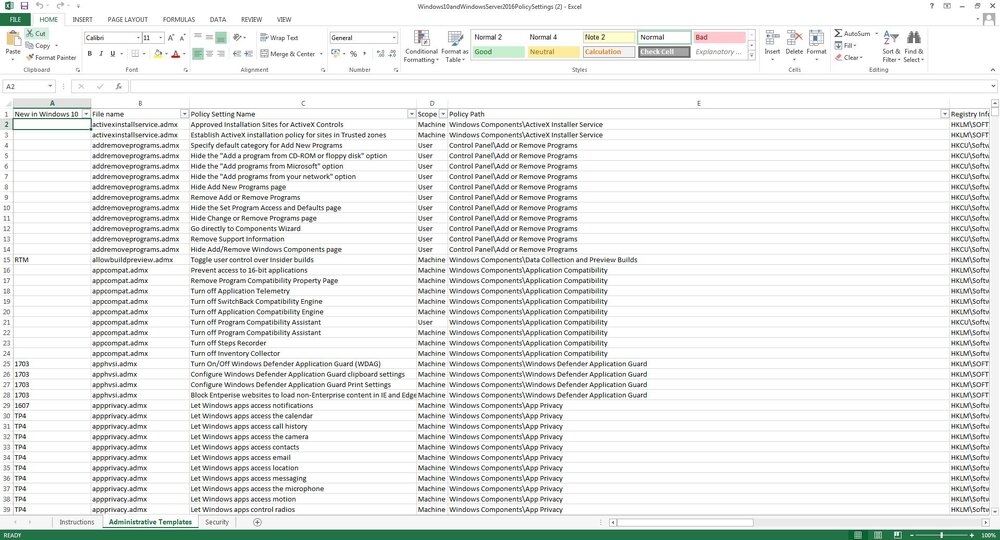Apply the Good cell style
1000x540 pixels.
pyautogui.click(x=498, y=52)
